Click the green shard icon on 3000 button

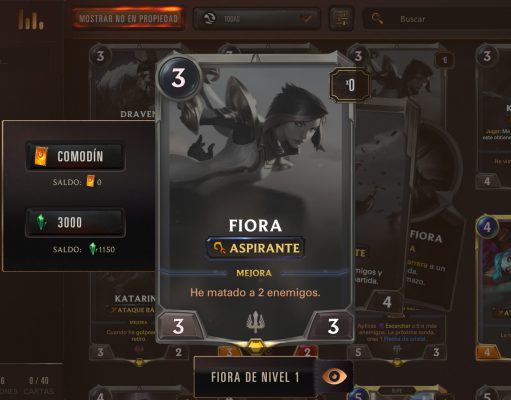[x=41, y=222]
